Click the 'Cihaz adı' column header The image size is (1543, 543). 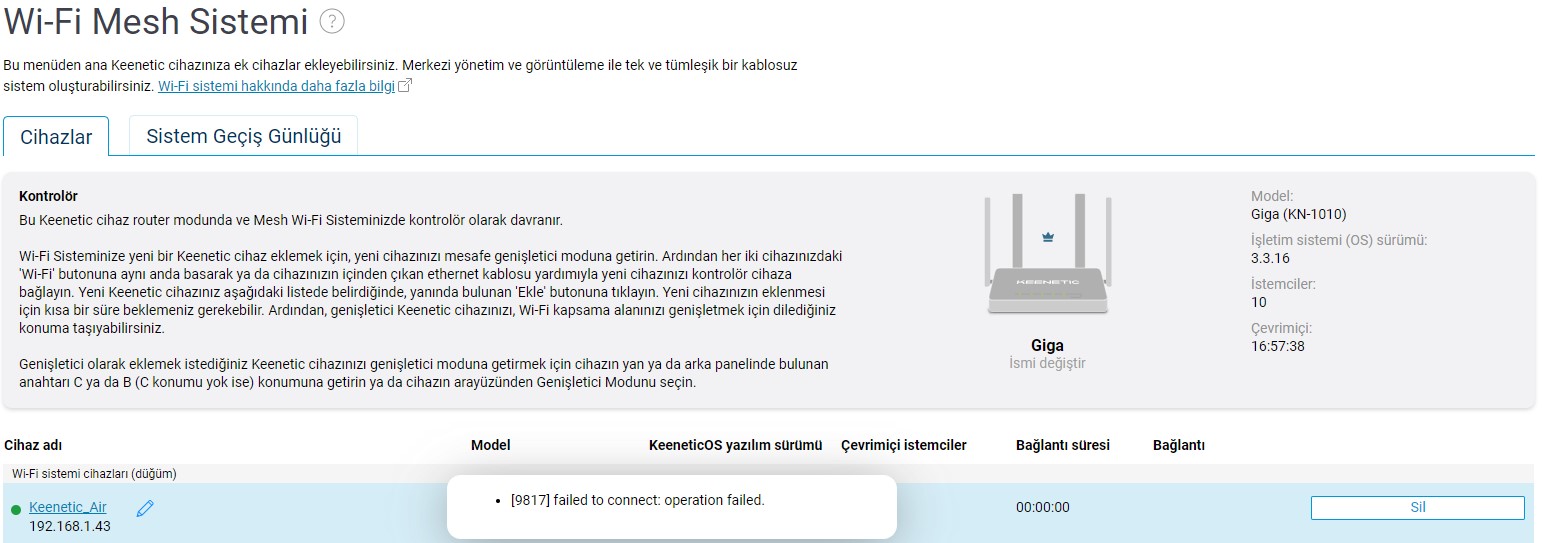33,445
